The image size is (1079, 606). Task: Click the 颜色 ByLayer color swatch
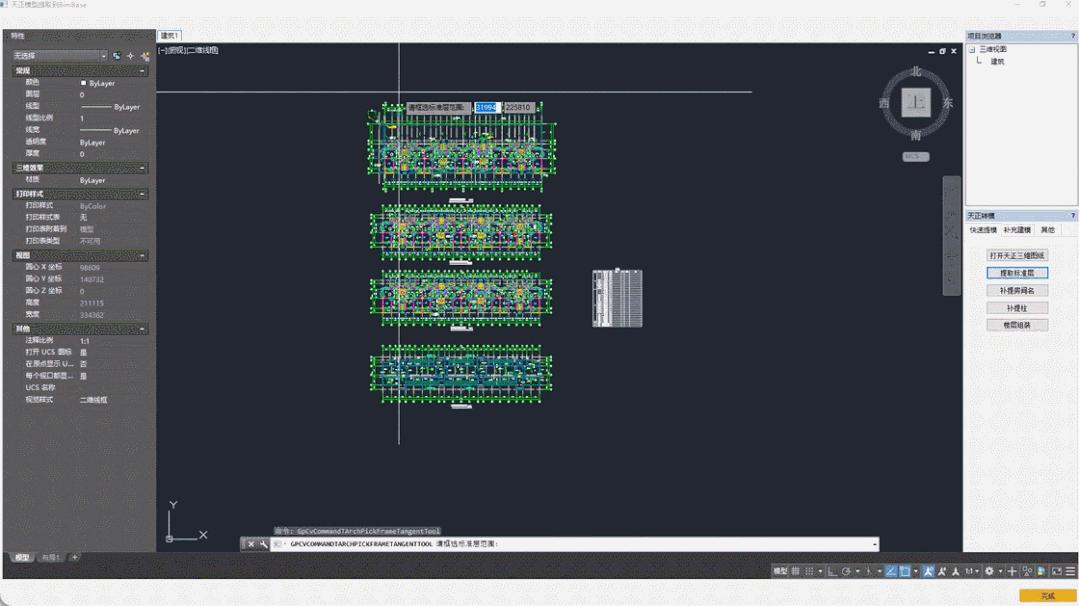(x=84, y=83)
